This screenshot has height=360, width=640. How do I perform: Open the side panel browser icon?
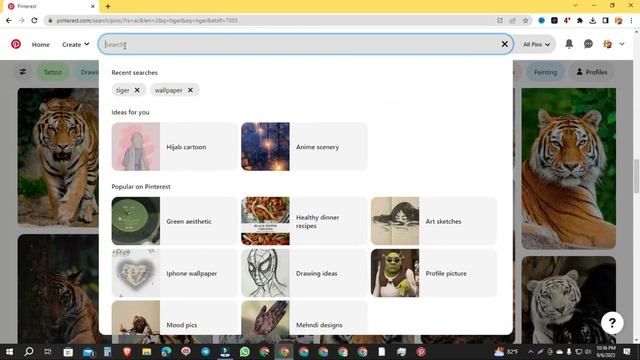click(x=605, y=20)
